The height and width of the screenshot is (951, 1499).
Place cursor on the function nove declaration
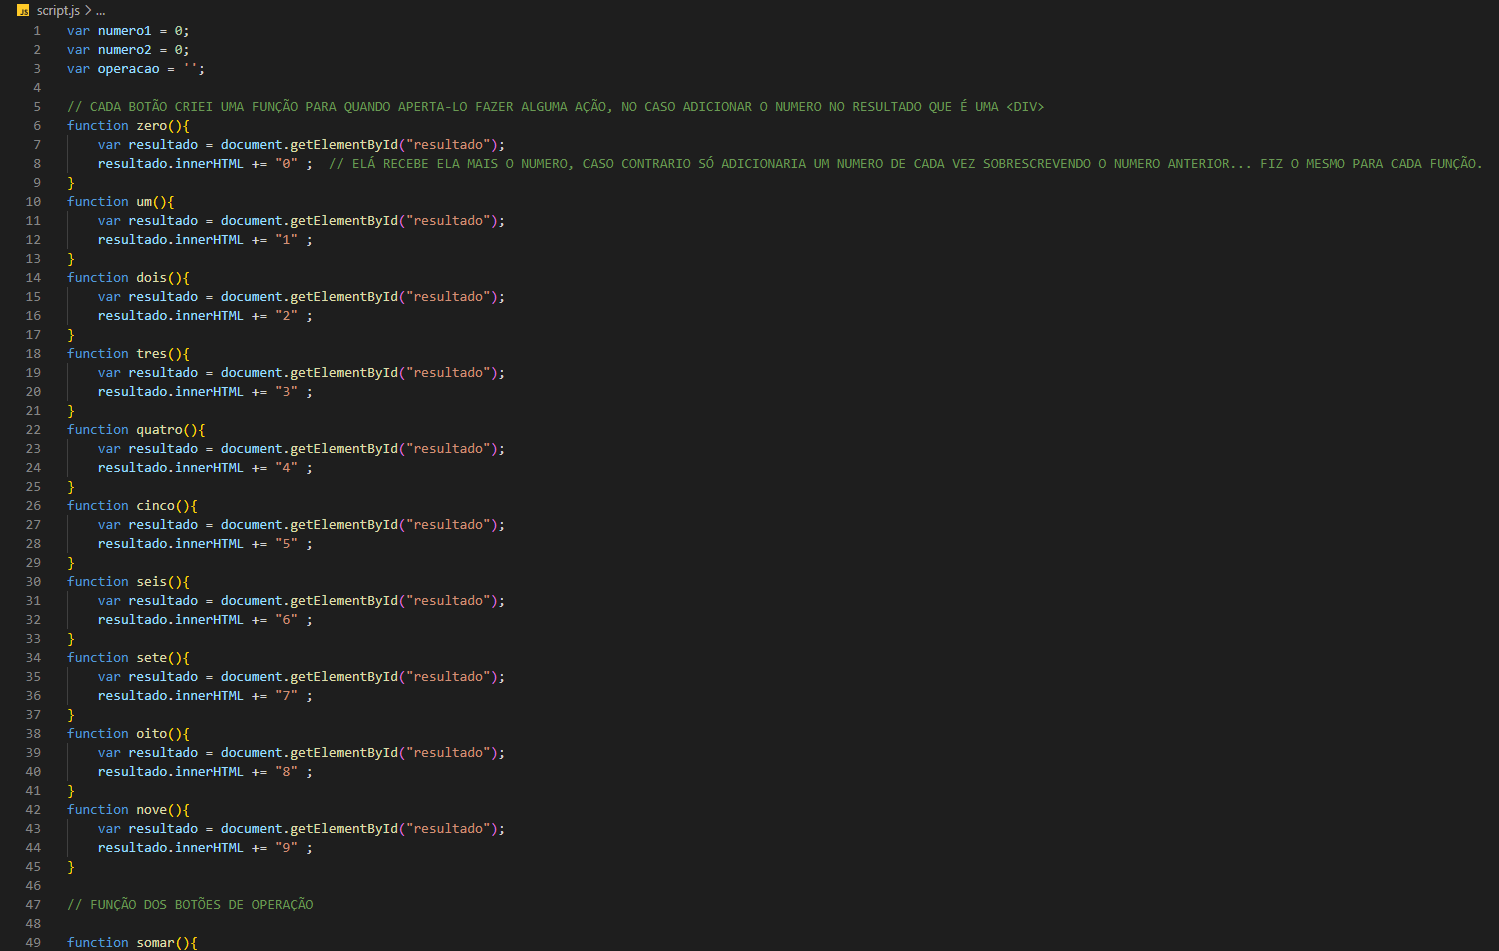coord(150,809)
